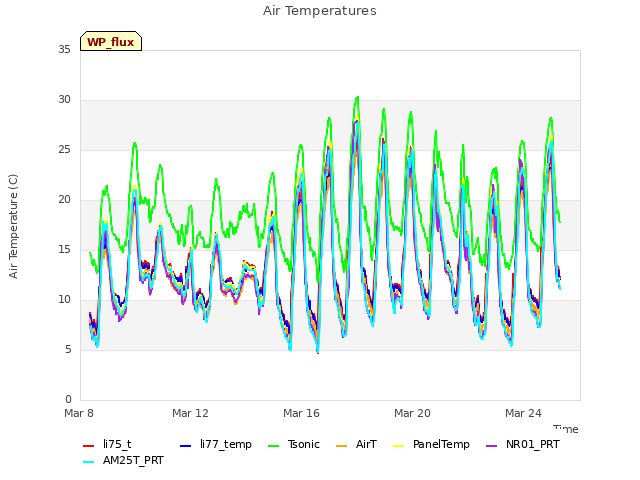Click the 10 y-axis tick label
Image resolution: width=640 pixels, height=480 pixels.
tap(64, 300)
